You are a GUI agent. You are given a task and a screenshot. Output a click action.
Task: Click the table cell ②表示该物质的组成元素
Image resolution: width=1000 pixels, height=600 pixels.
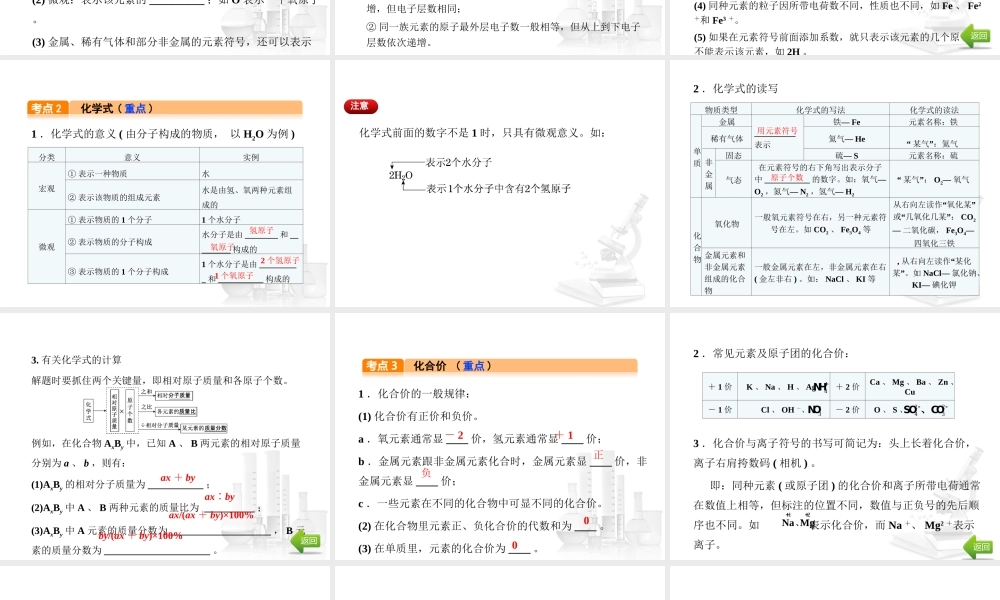(133, 197)
